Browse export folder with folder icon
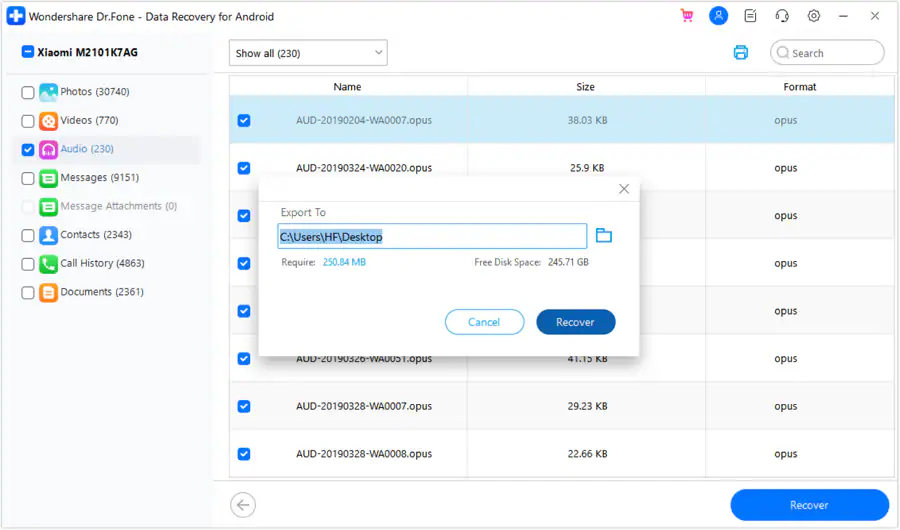 [603, 235]
